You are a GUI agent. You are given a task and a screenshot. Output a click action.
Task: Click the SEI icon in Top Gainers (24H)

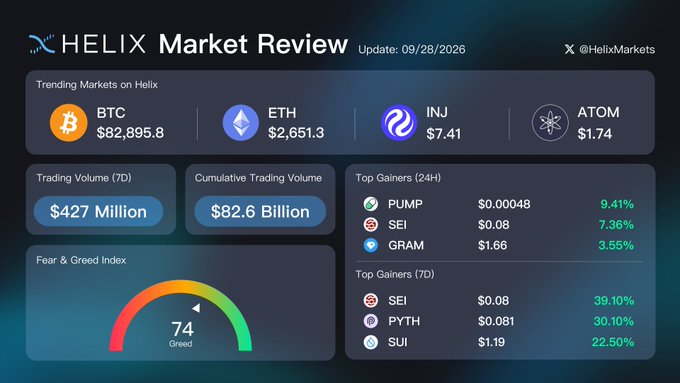point(371,225)
